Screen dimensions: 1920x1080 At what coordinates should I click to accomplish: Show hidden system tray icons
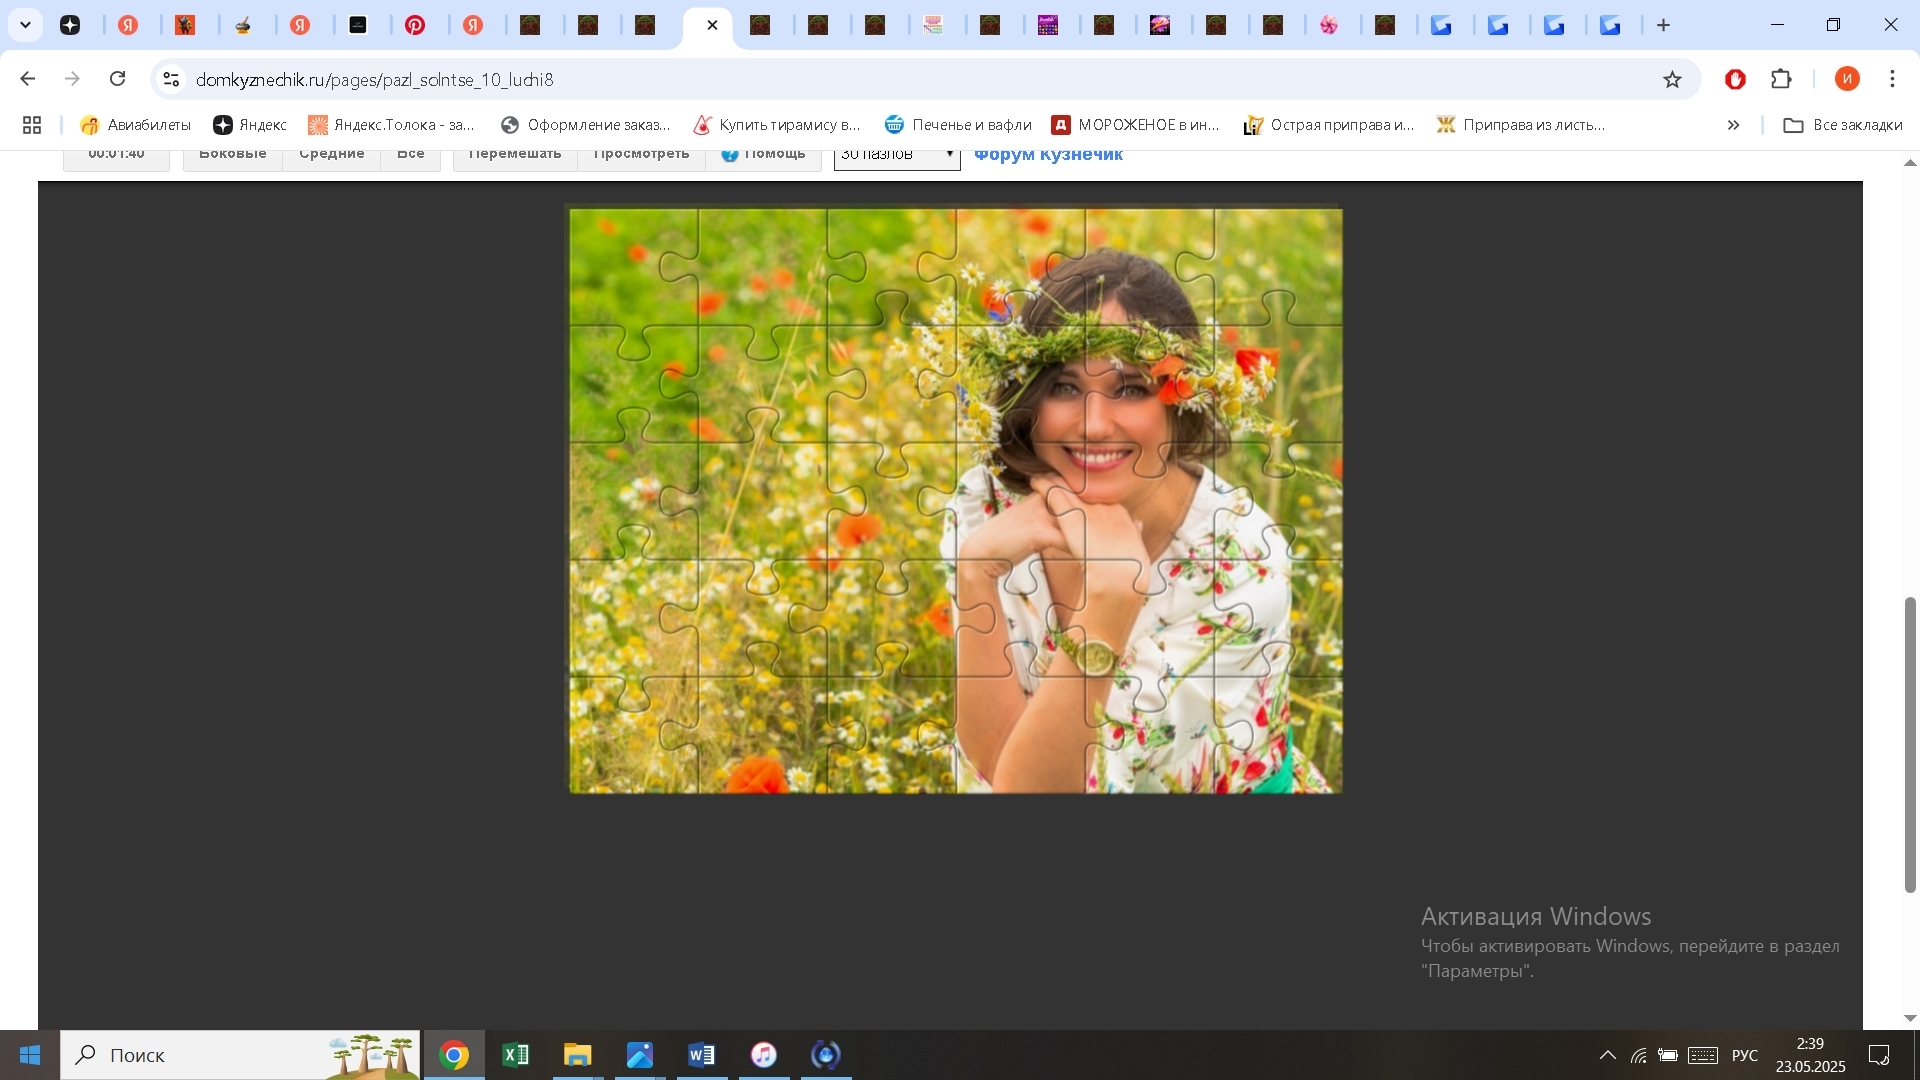1607,1055
